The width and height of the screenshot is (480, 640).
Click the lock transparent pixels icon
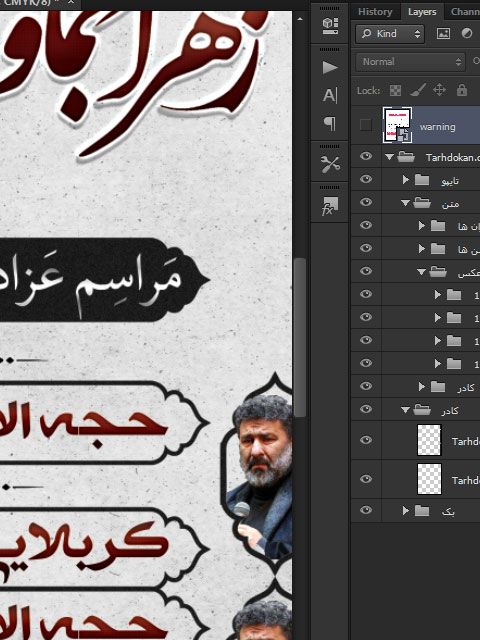(395, 90)
